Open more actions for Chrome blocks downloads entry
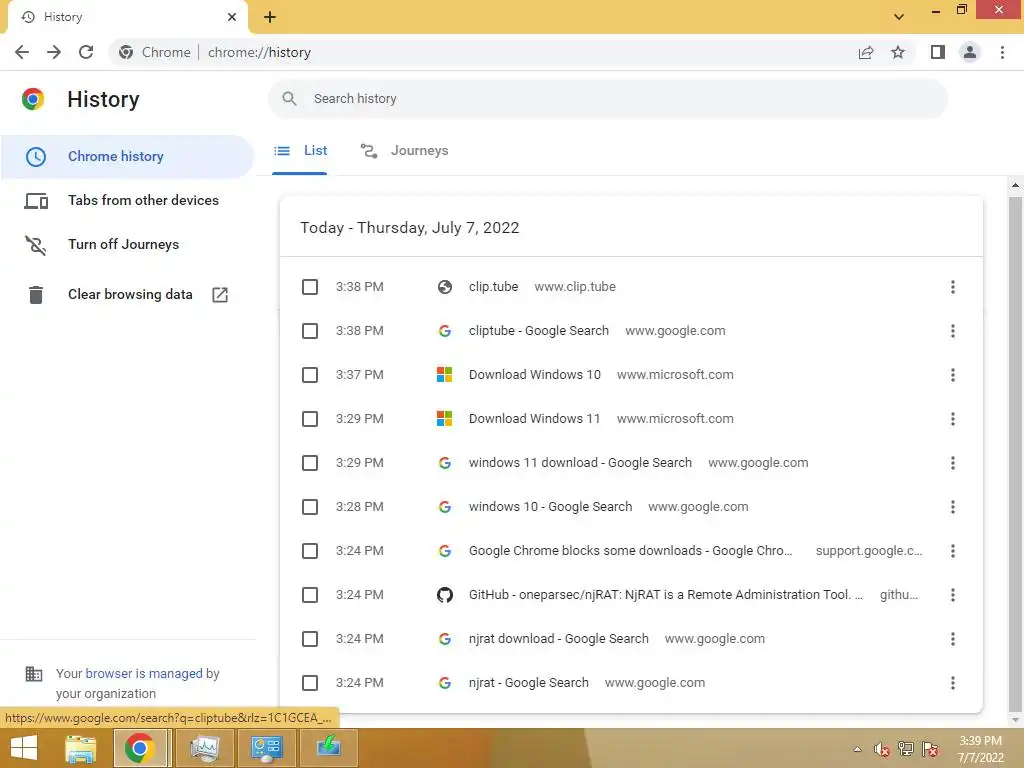 coord(953,551)
